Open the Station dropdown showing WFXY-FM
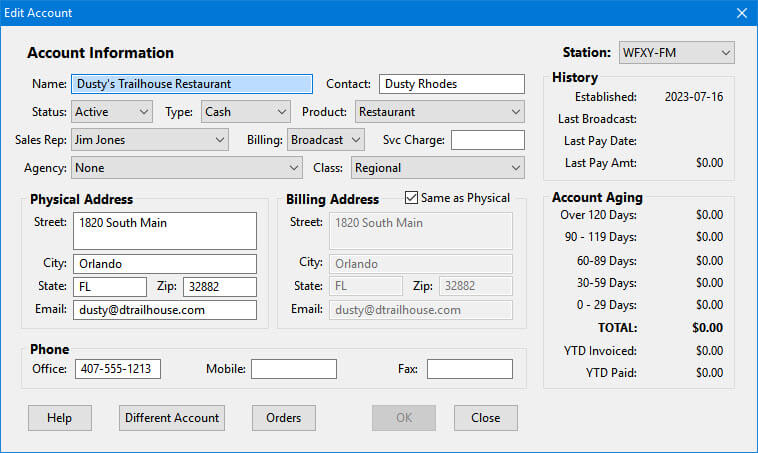 point(675,52)
